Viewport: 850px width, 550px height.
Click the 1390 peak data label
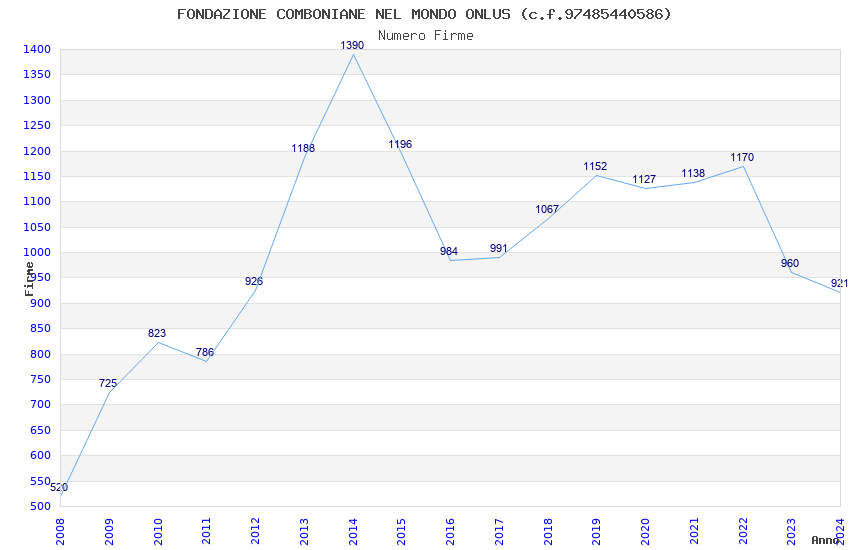point(352,46)
